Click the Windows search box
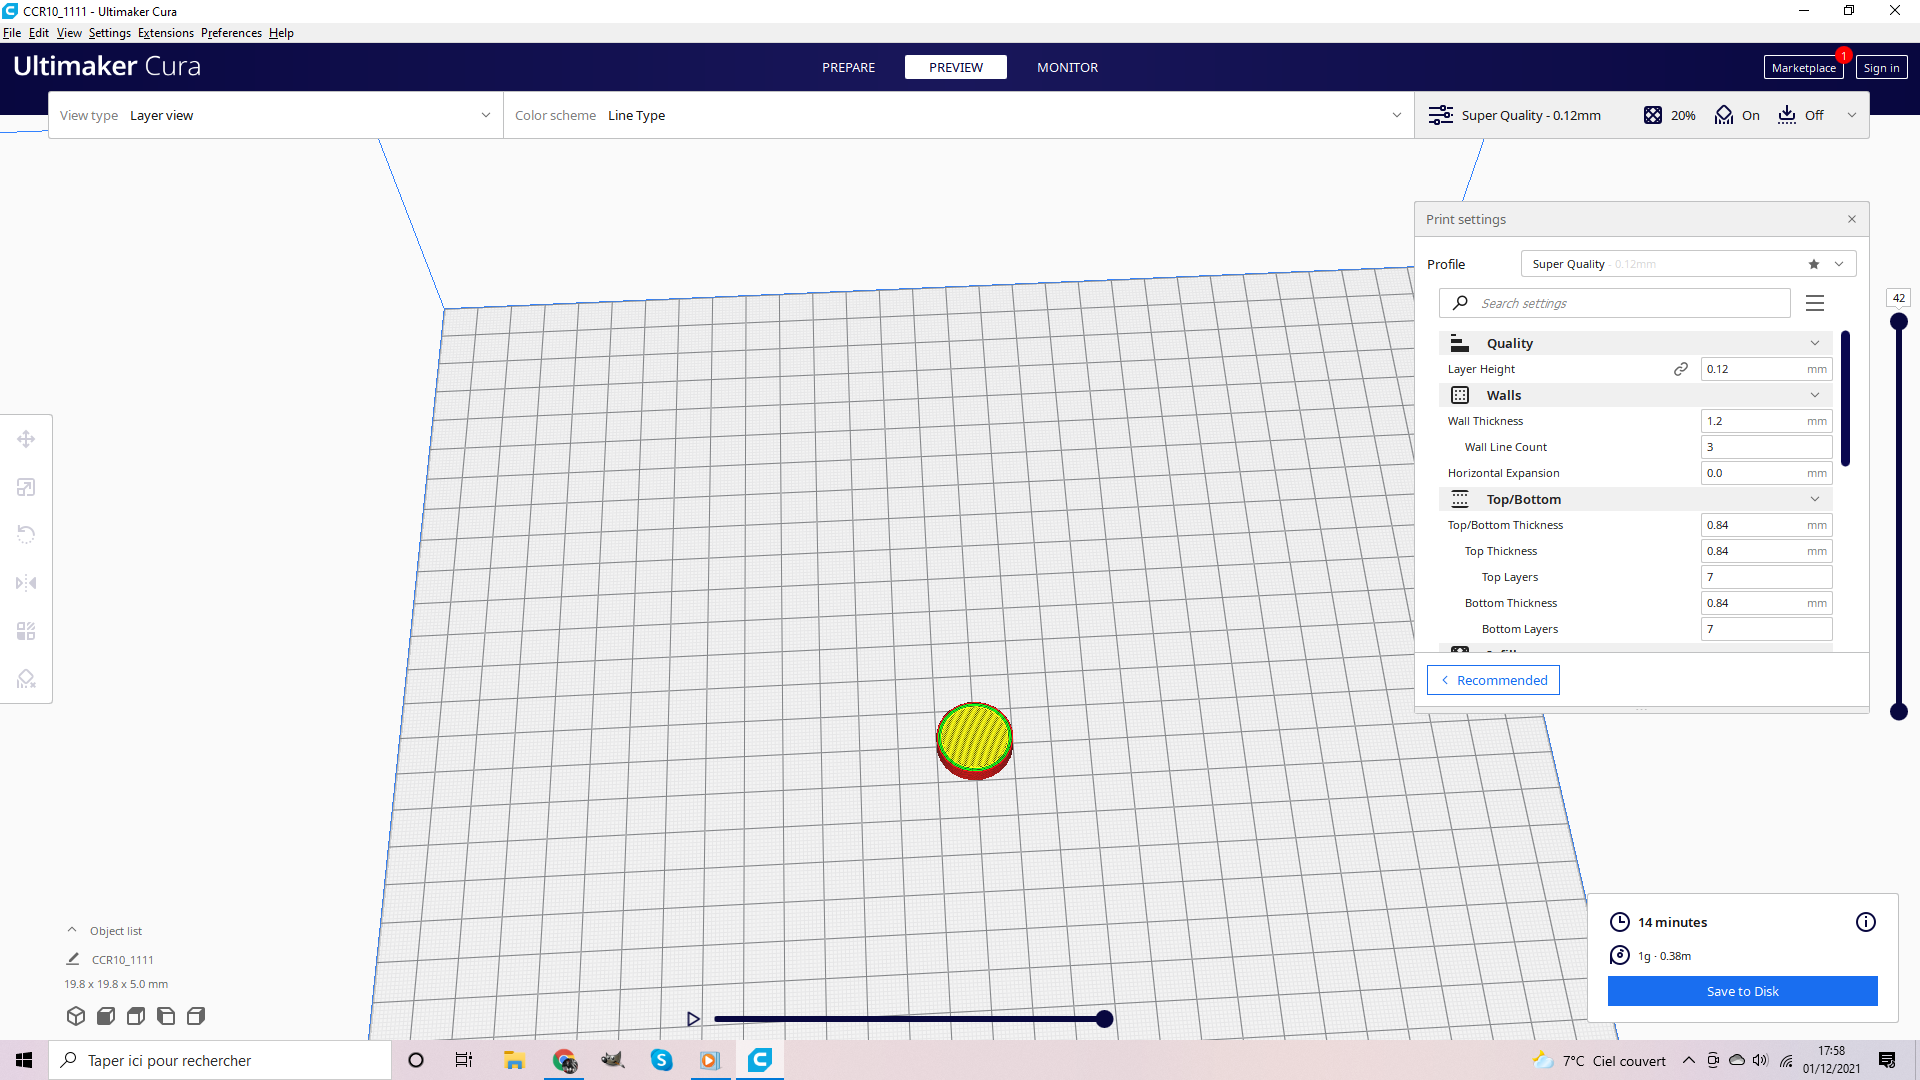1920x1080 pixels. (x=220, y=1060)
